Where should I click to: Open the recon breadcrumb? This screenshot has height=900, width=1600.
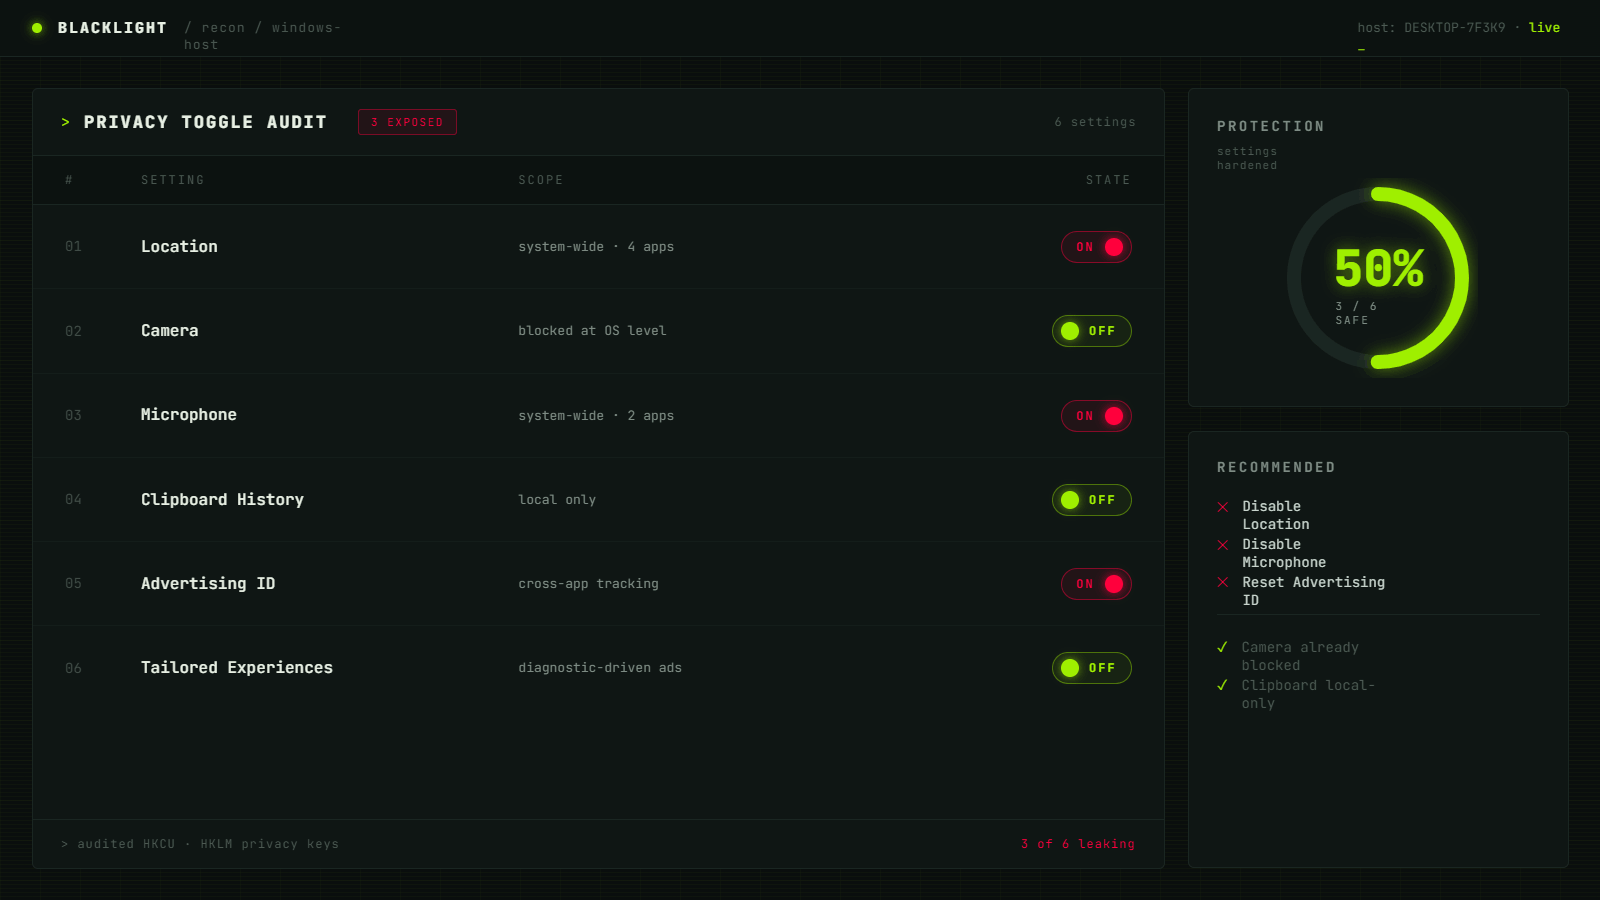[x=223, y=28]
